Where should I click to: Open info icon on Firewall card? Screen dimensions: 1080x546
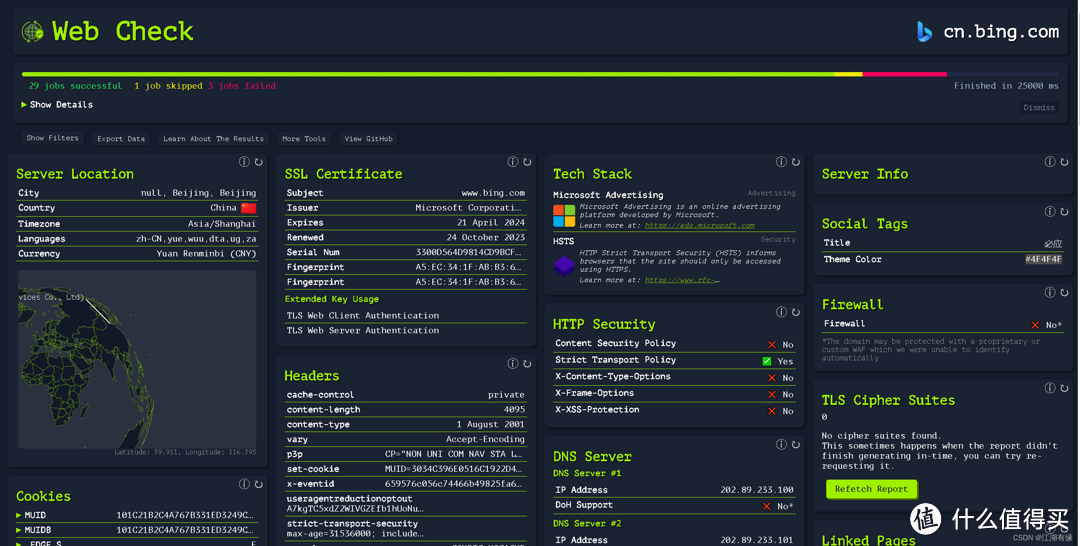click(1050, 292)
